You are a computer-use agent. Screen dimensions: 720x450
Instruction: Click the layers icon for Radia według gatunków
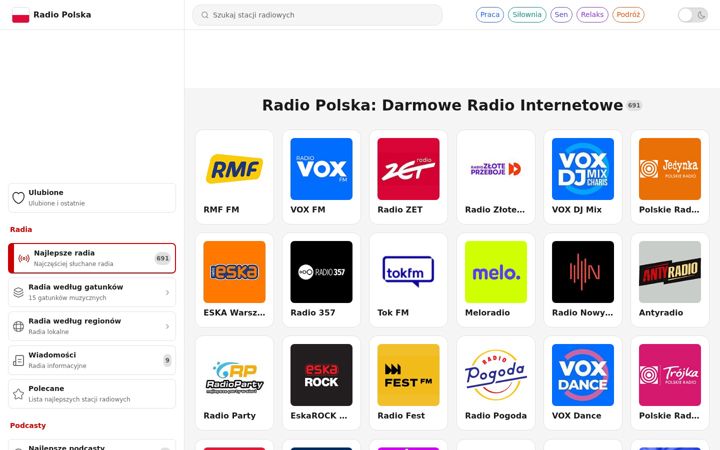point(18,292)
